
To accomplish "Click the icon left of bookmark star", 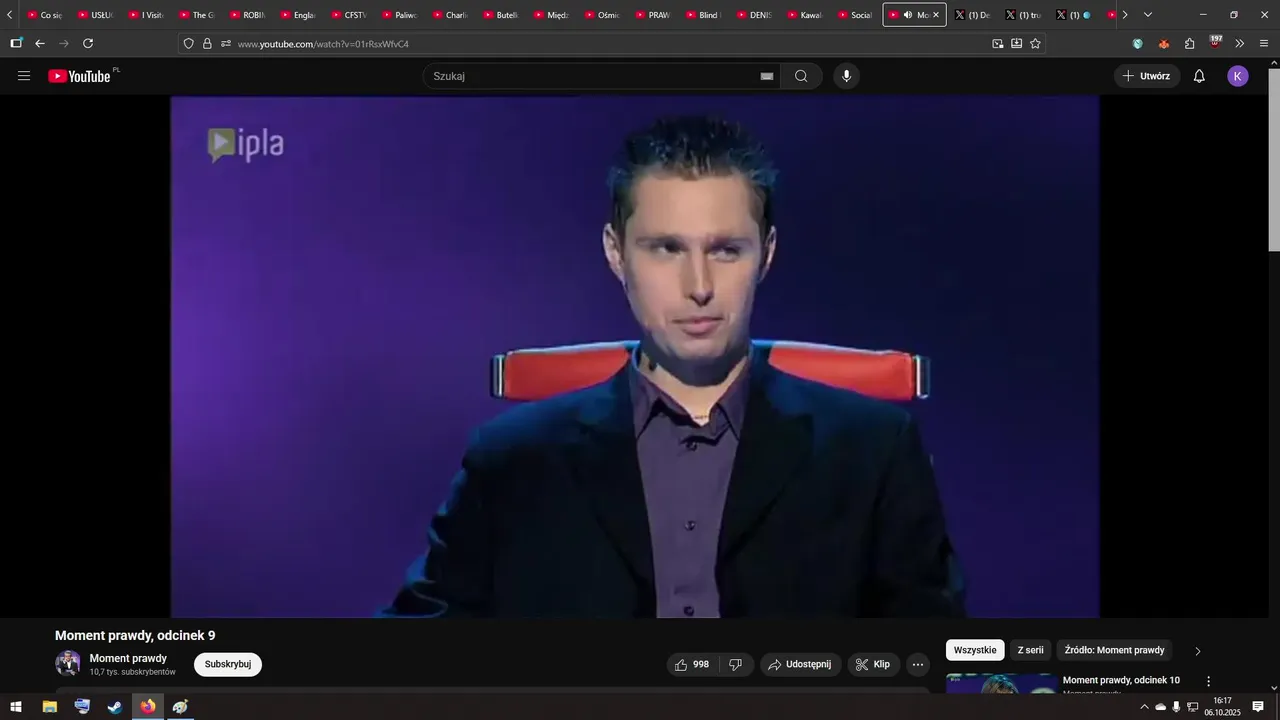I will (x=1016, y=43).
